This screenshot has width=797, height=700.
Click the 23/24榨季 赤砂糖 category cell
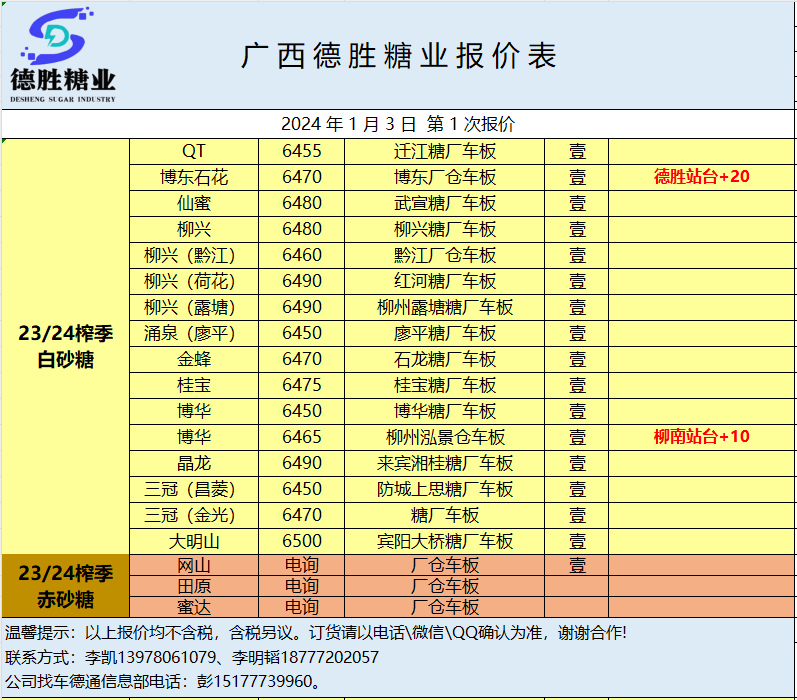coord(66,586)
